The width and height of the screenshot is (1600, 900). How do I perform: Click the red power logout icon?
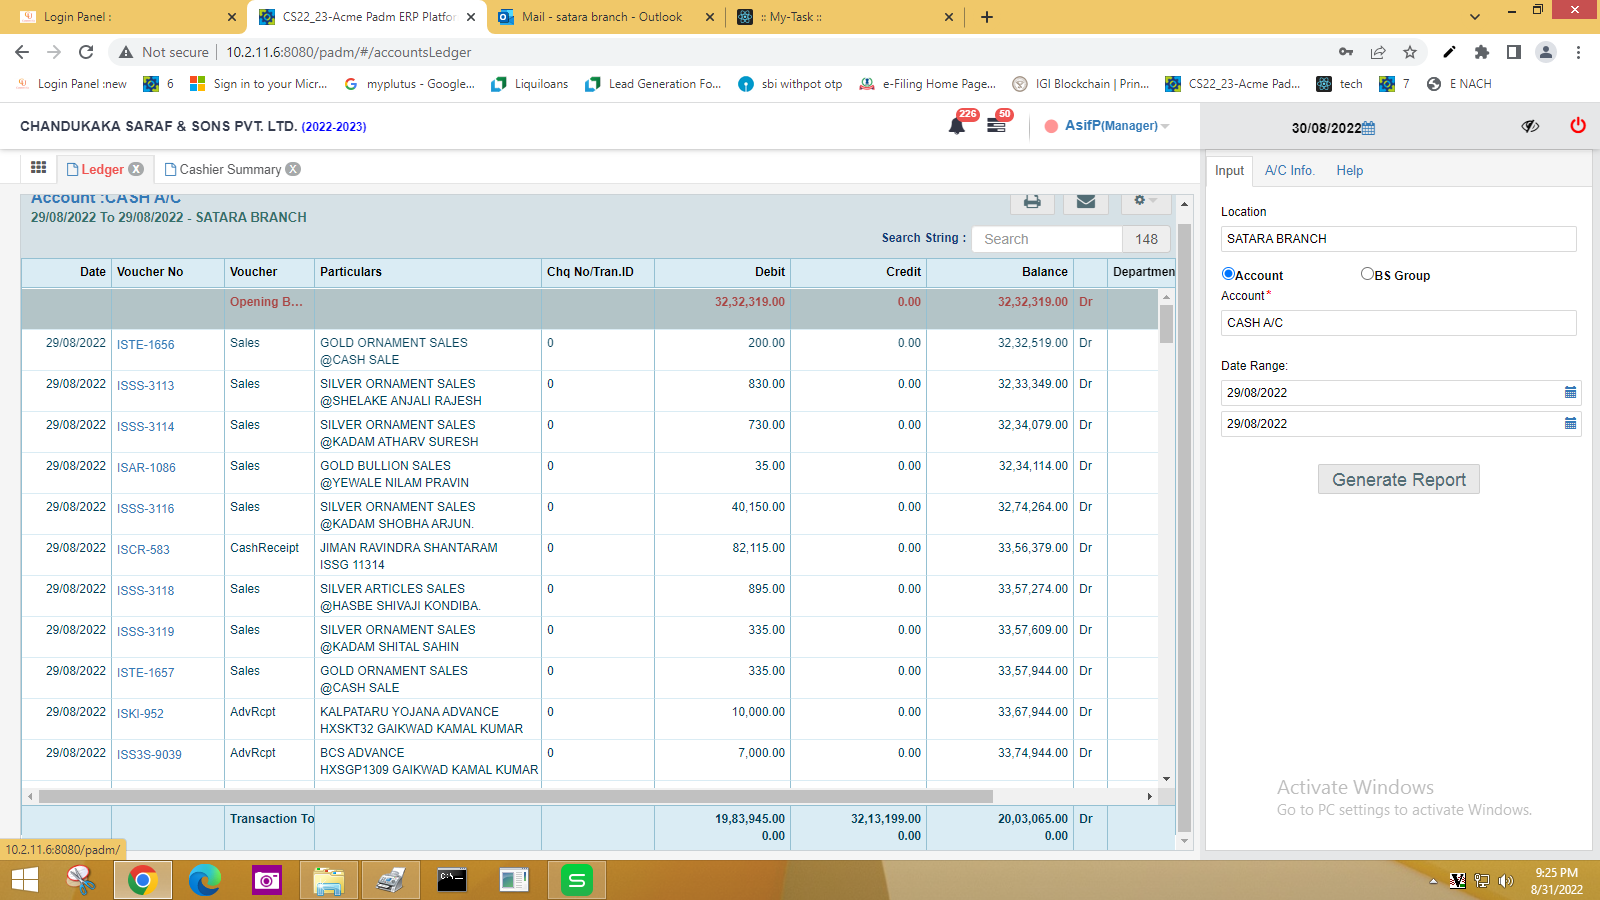pyautogui.click(x=1578, y=126)
